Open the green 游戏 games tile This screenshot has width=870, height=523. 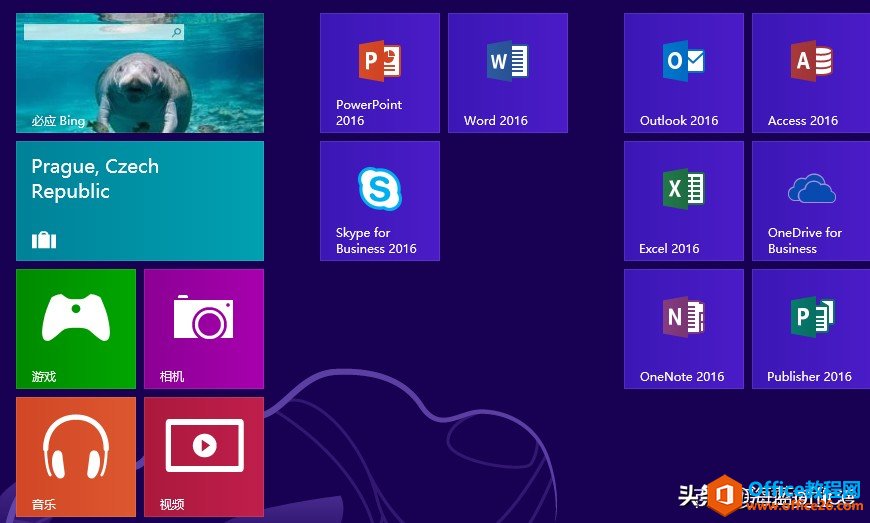point(76,329)
